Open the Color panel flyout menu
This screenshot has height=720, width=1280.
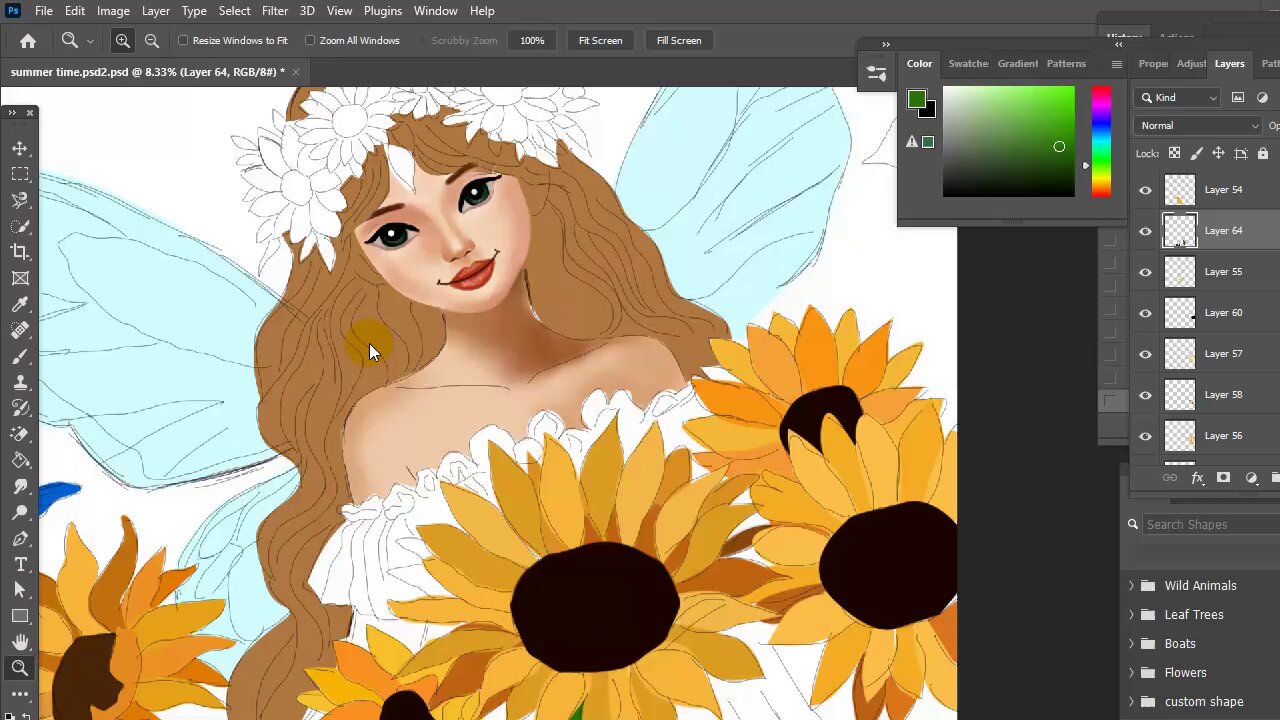(x=1117, y=64)
